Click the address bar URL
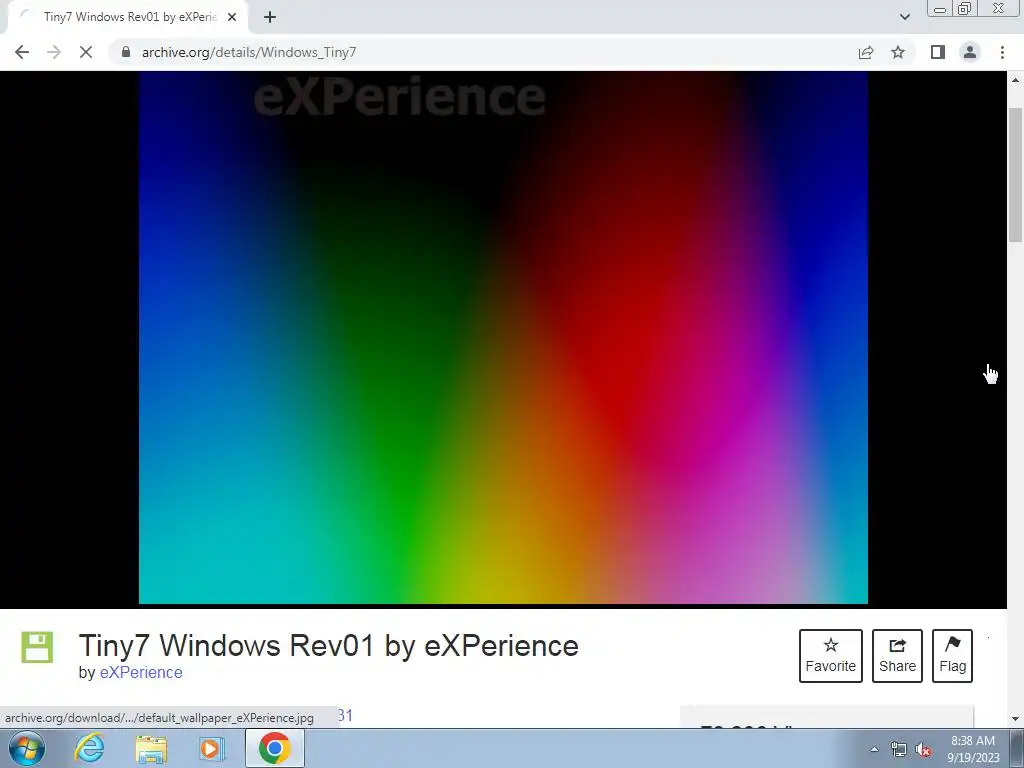 [x=249, y=52]
